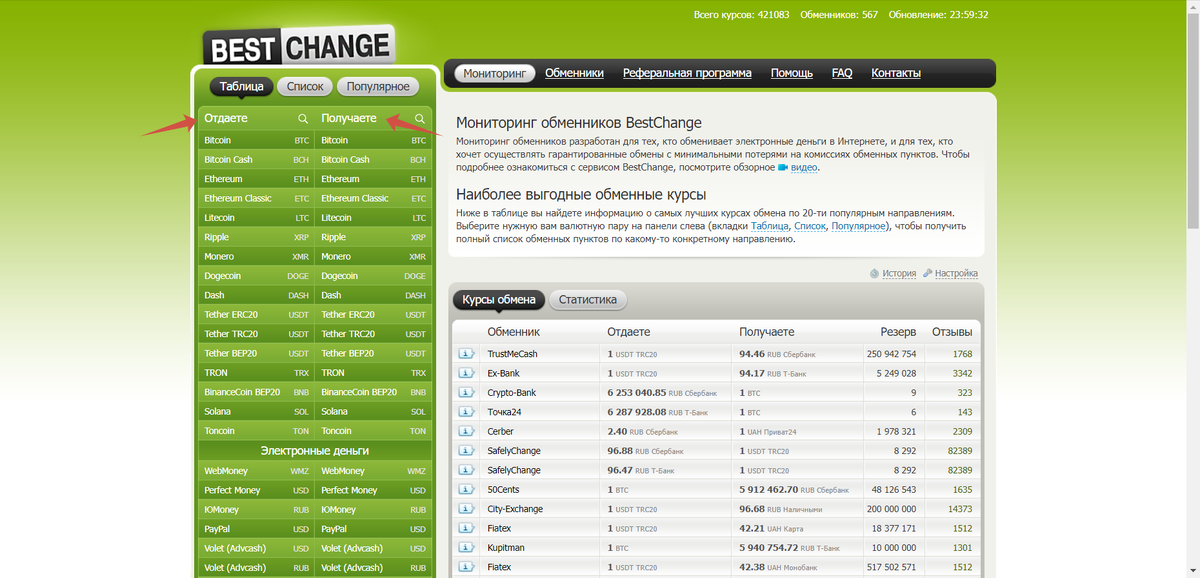
Task: Open FAQ in the top menu
Action: click(842, 73)
